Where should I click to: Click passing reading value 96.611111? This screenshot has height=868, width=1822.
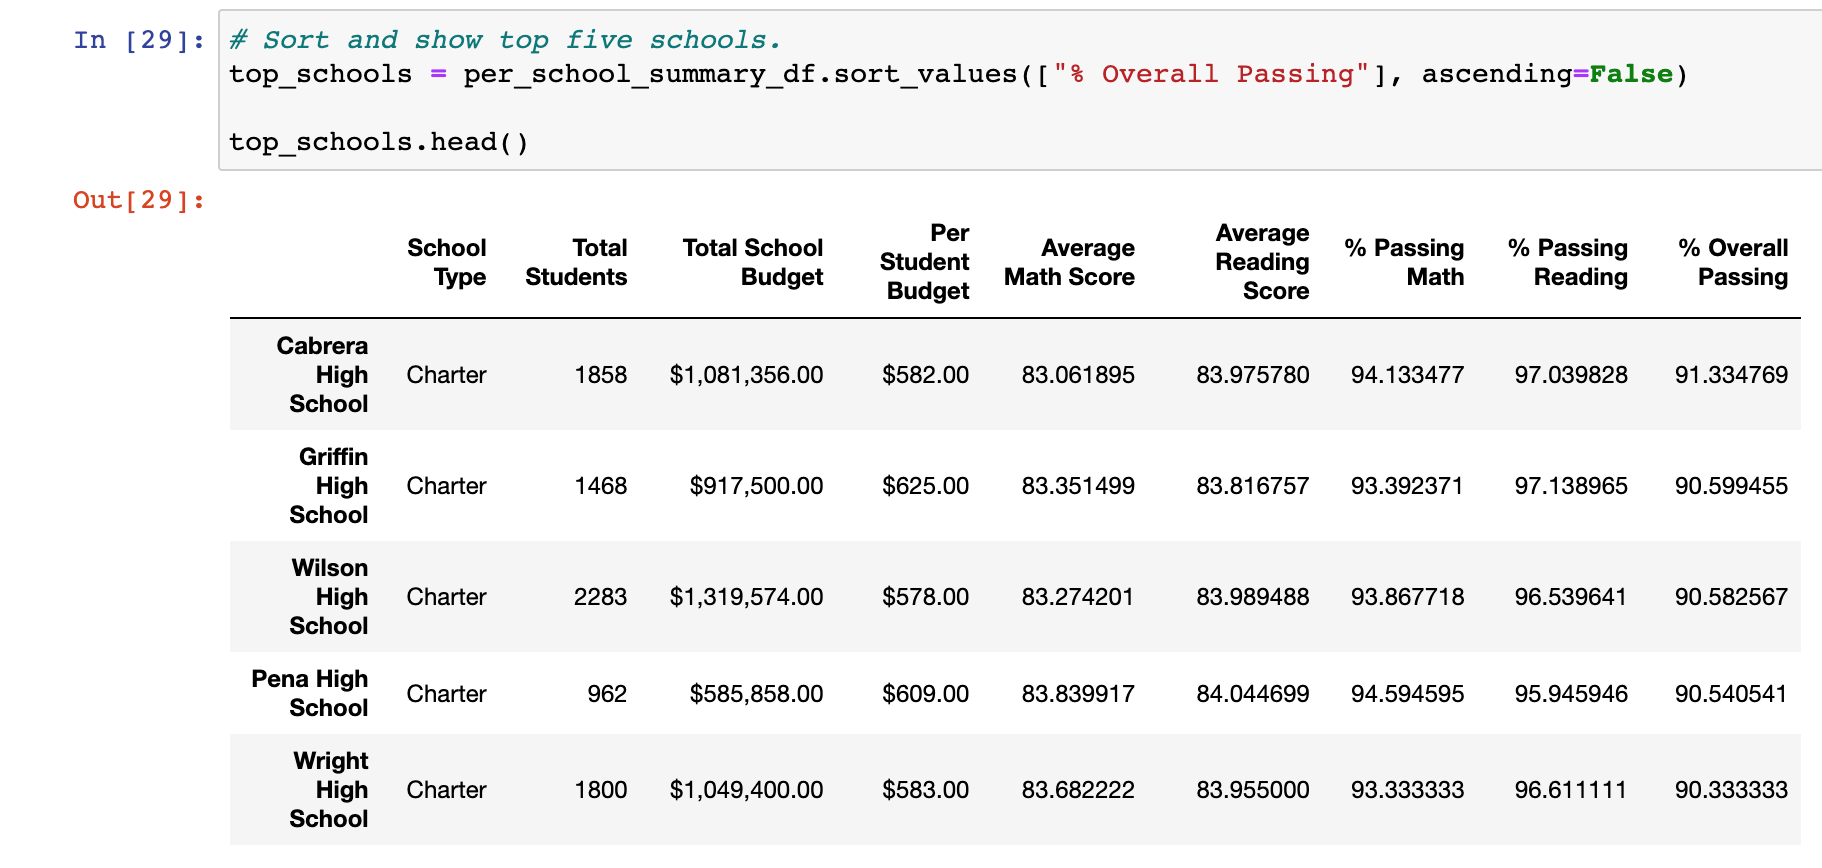pyautogui.click(x=1571, y=790)
